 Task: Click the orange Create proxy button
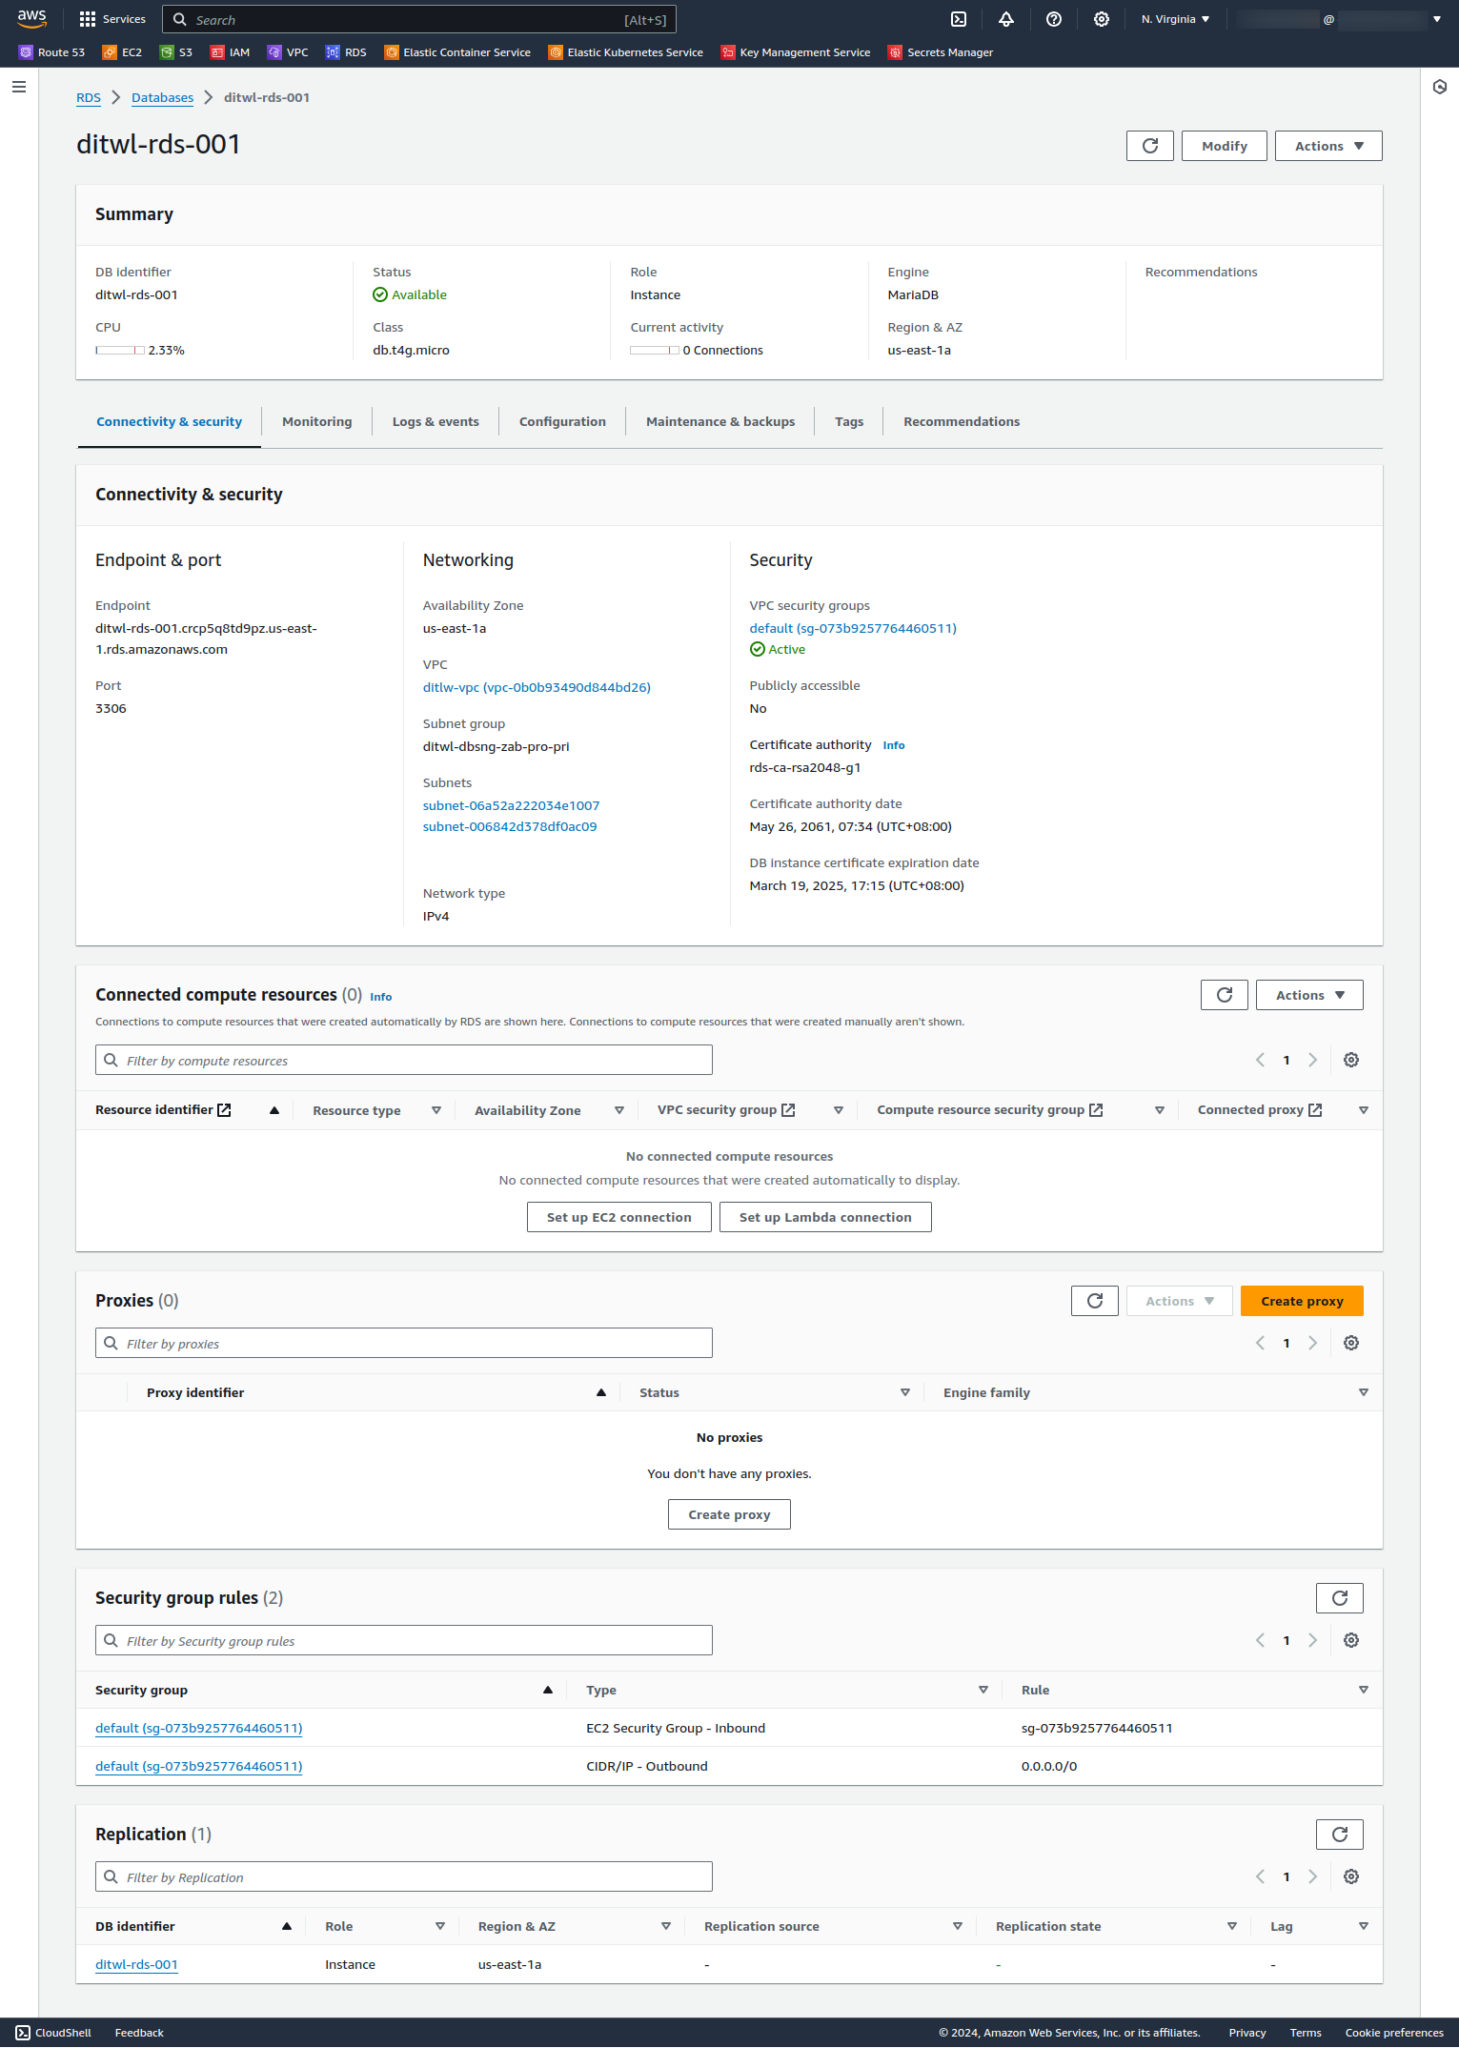tap(1301, 1301)
